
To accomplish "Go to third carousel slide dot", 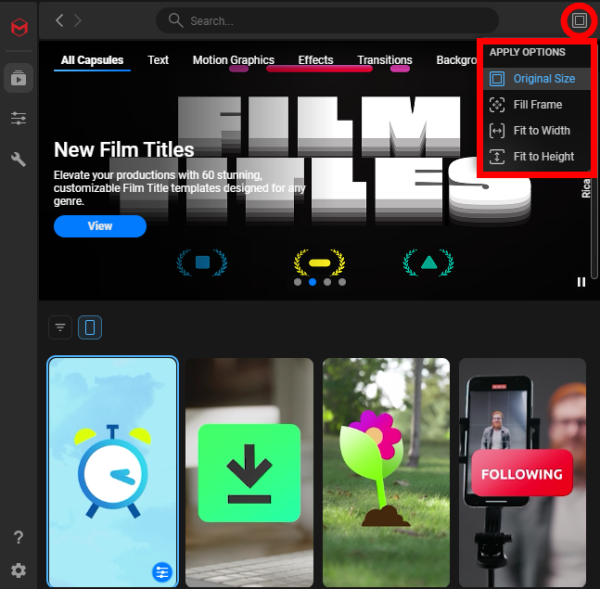I will (327, 282).
